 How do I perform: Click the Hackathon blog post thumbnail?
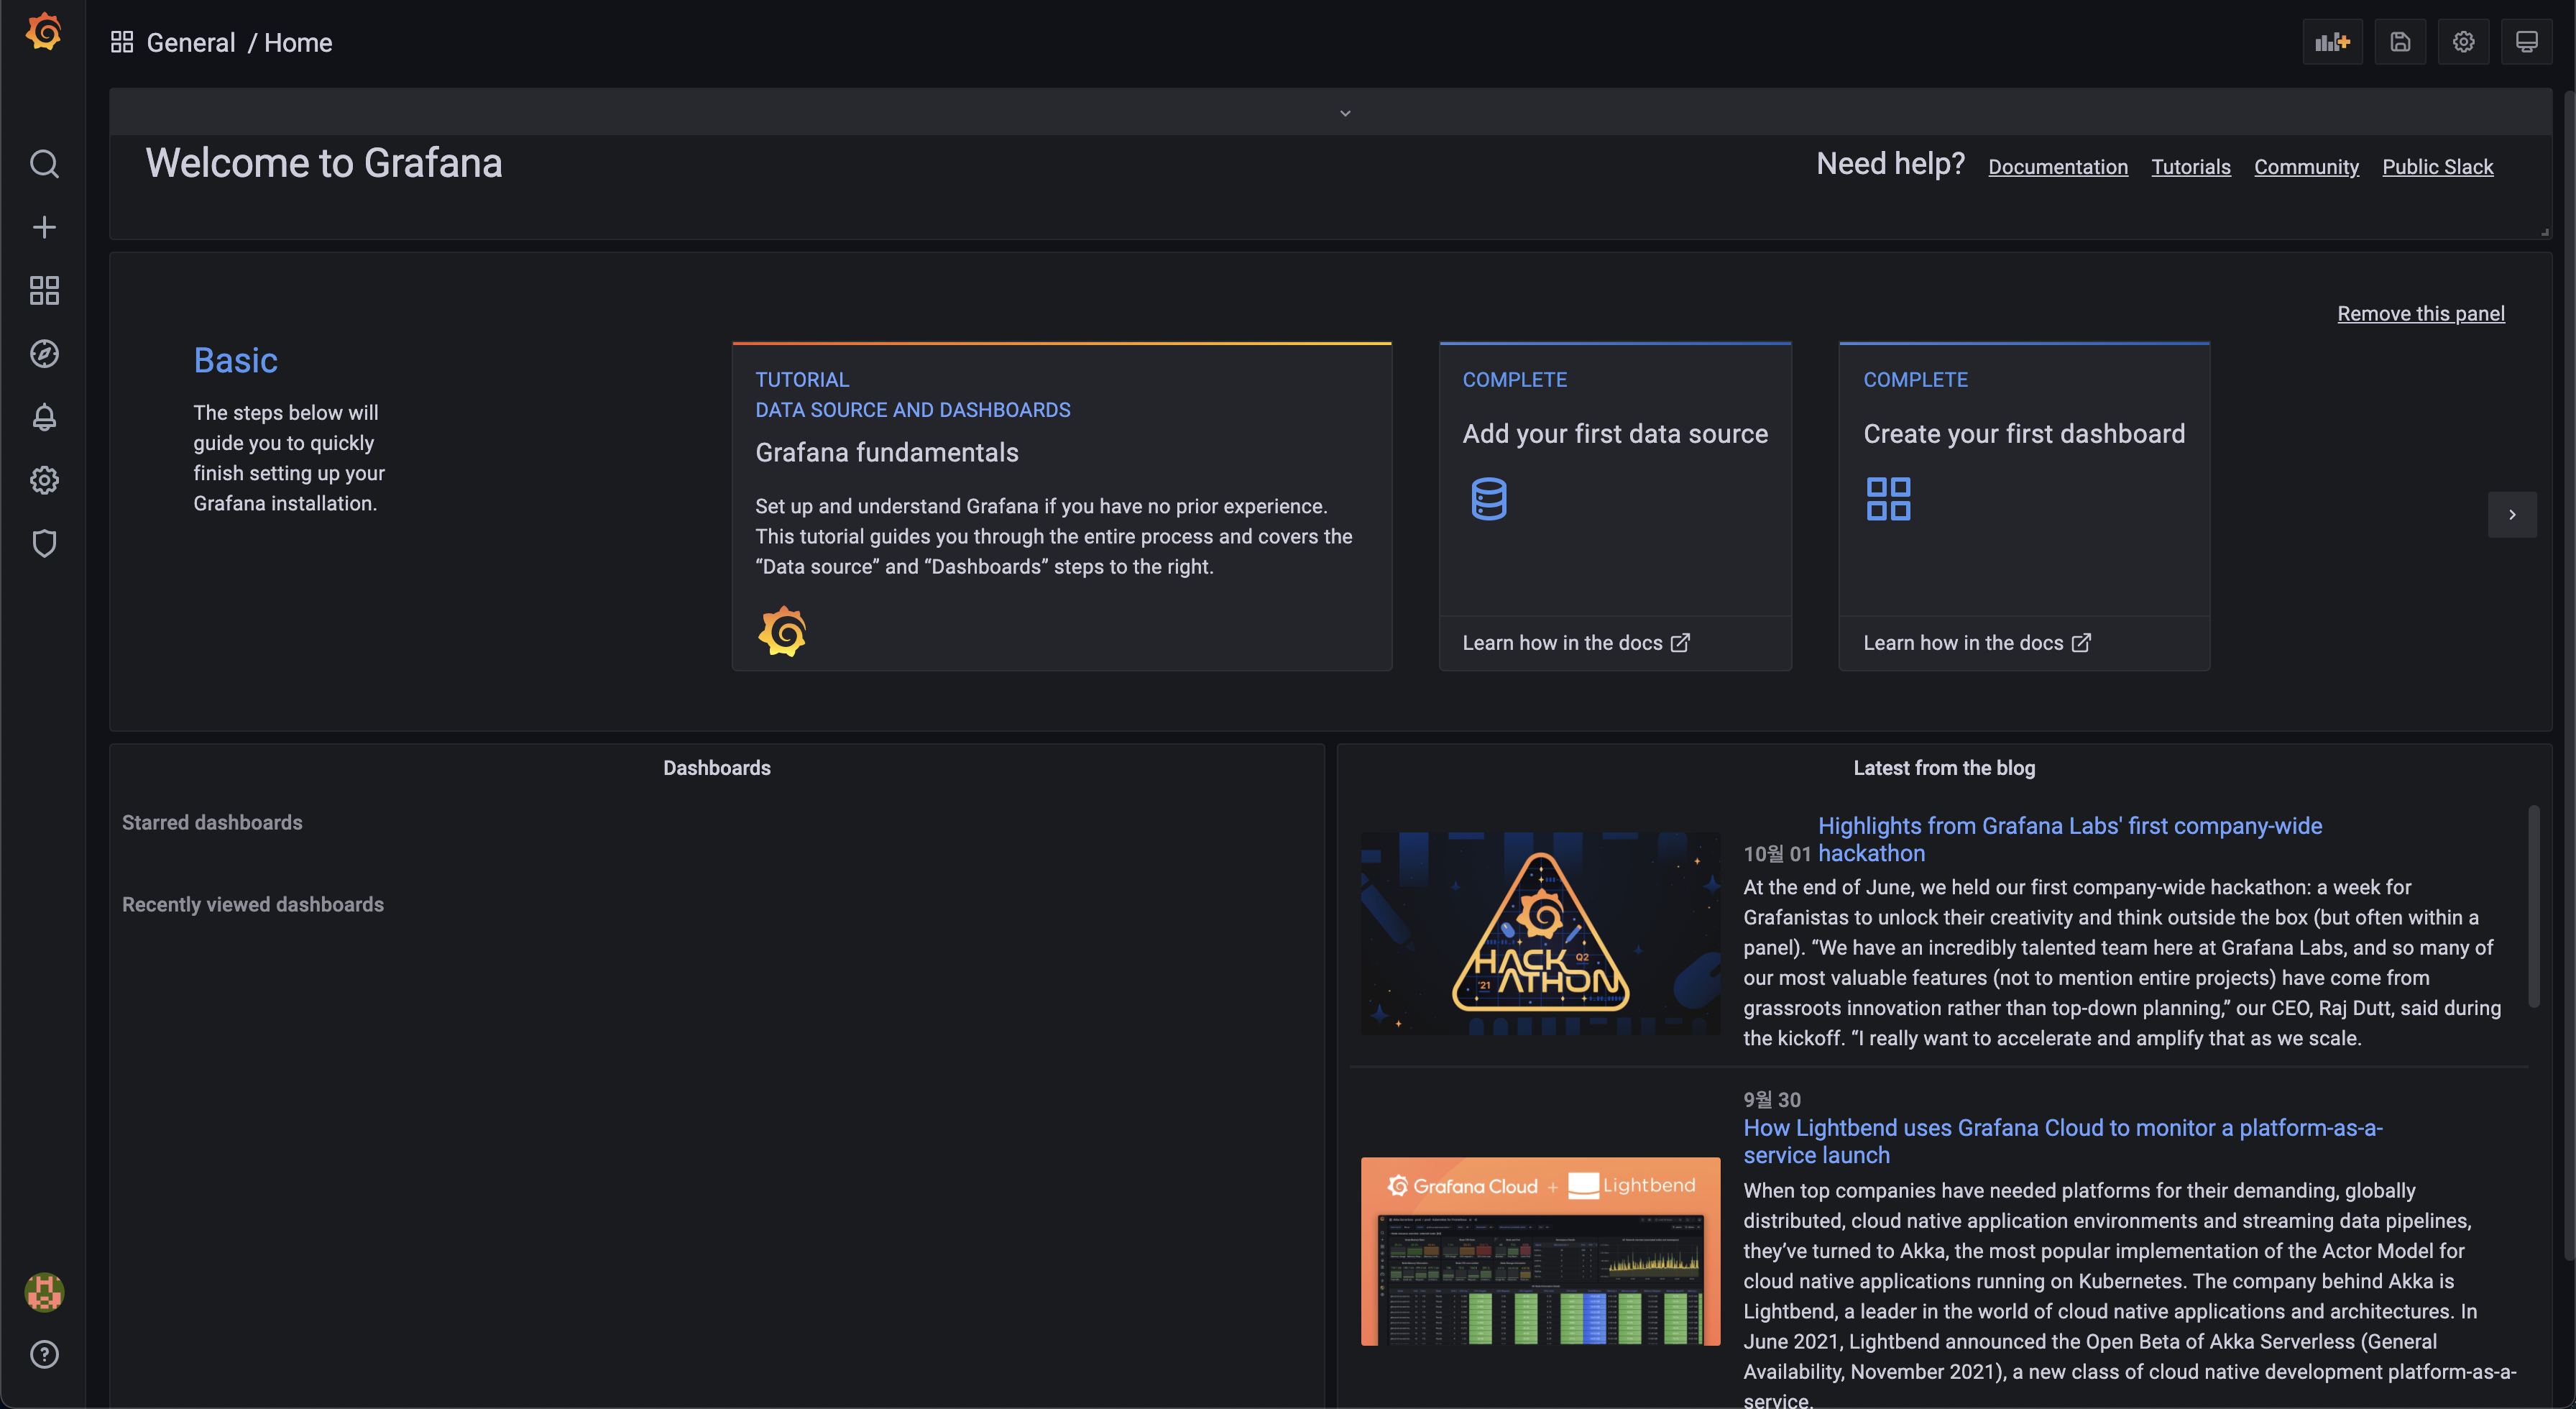pyautogui.click(x=1540, y=933)
